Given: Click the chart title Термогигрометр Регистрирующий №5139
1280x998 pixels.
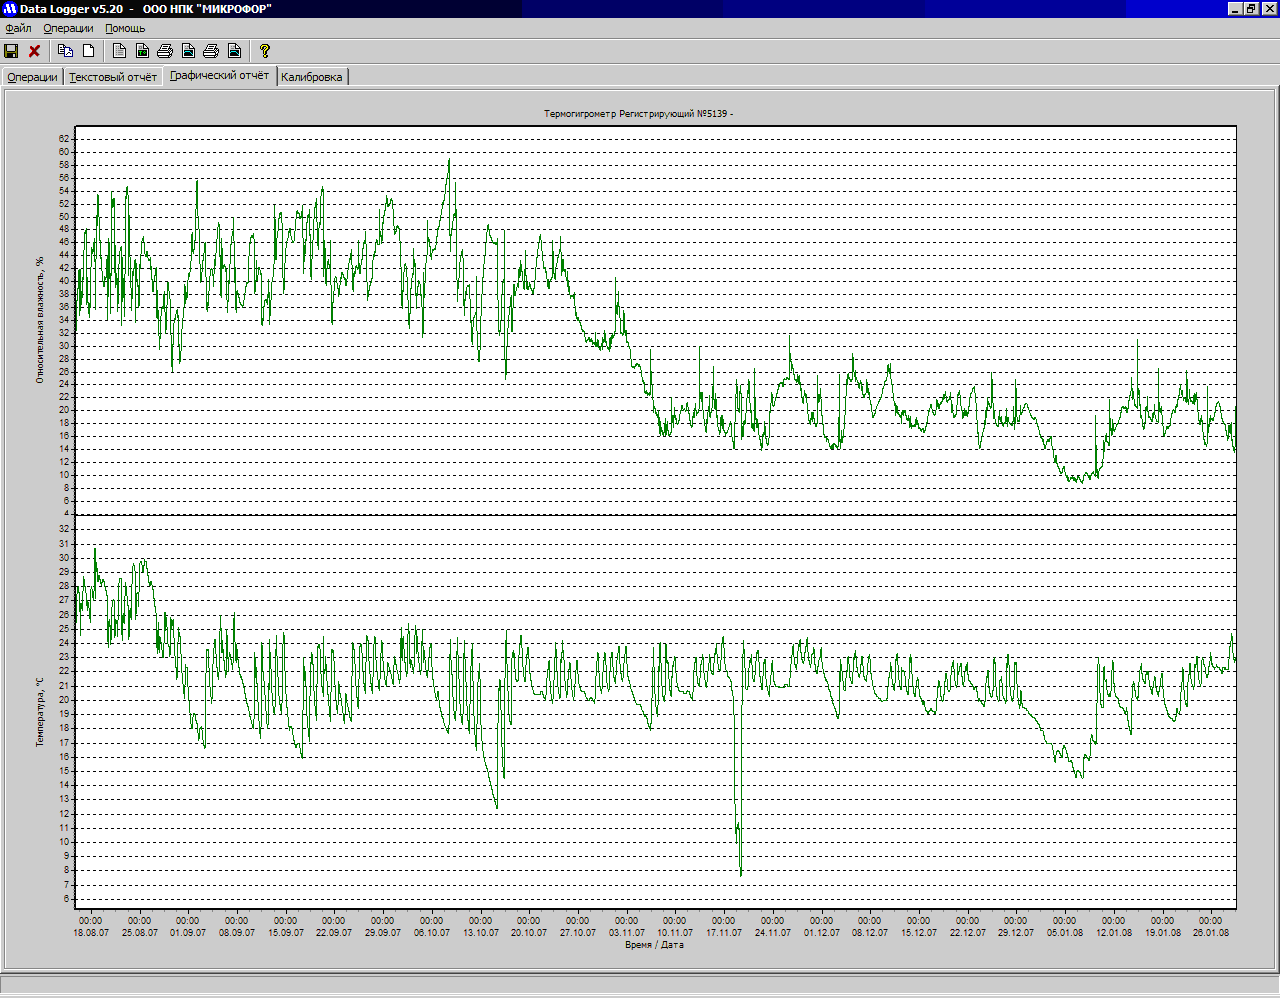Looking at the screenshot, I should pyautogui.click(x=638, y=114).
